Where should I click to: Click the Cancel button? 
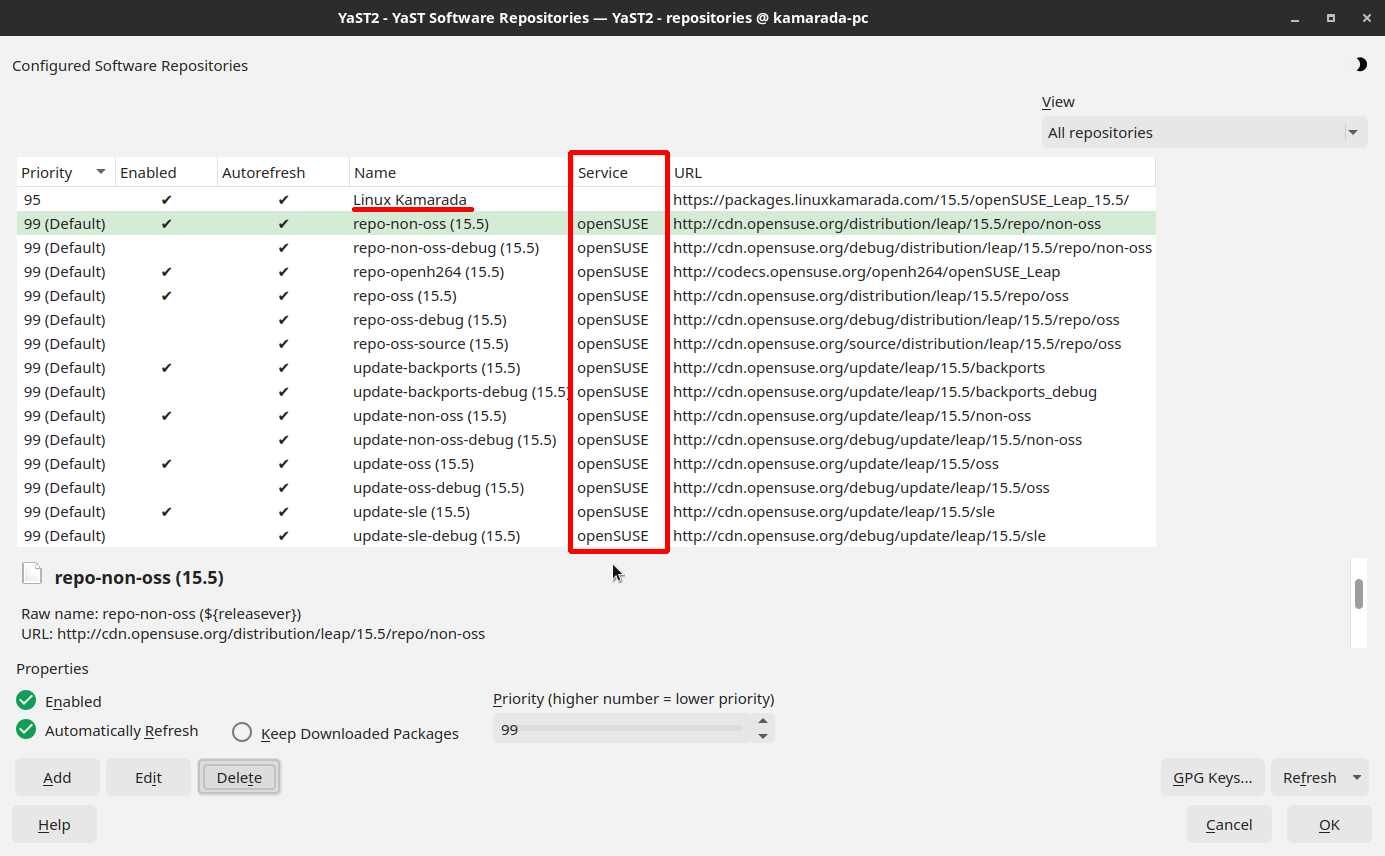[1229, 824]
